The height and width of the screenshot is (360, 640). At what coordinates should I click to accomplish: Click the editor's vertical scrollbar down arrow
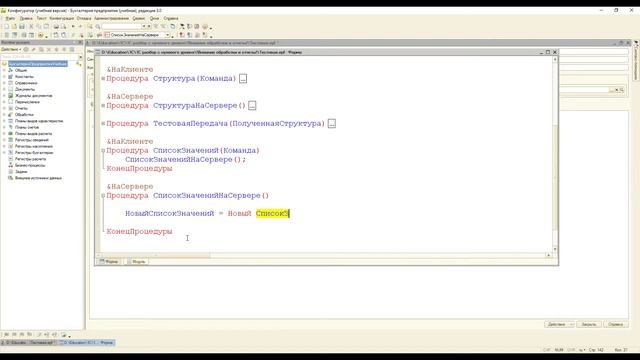[555, 249]
